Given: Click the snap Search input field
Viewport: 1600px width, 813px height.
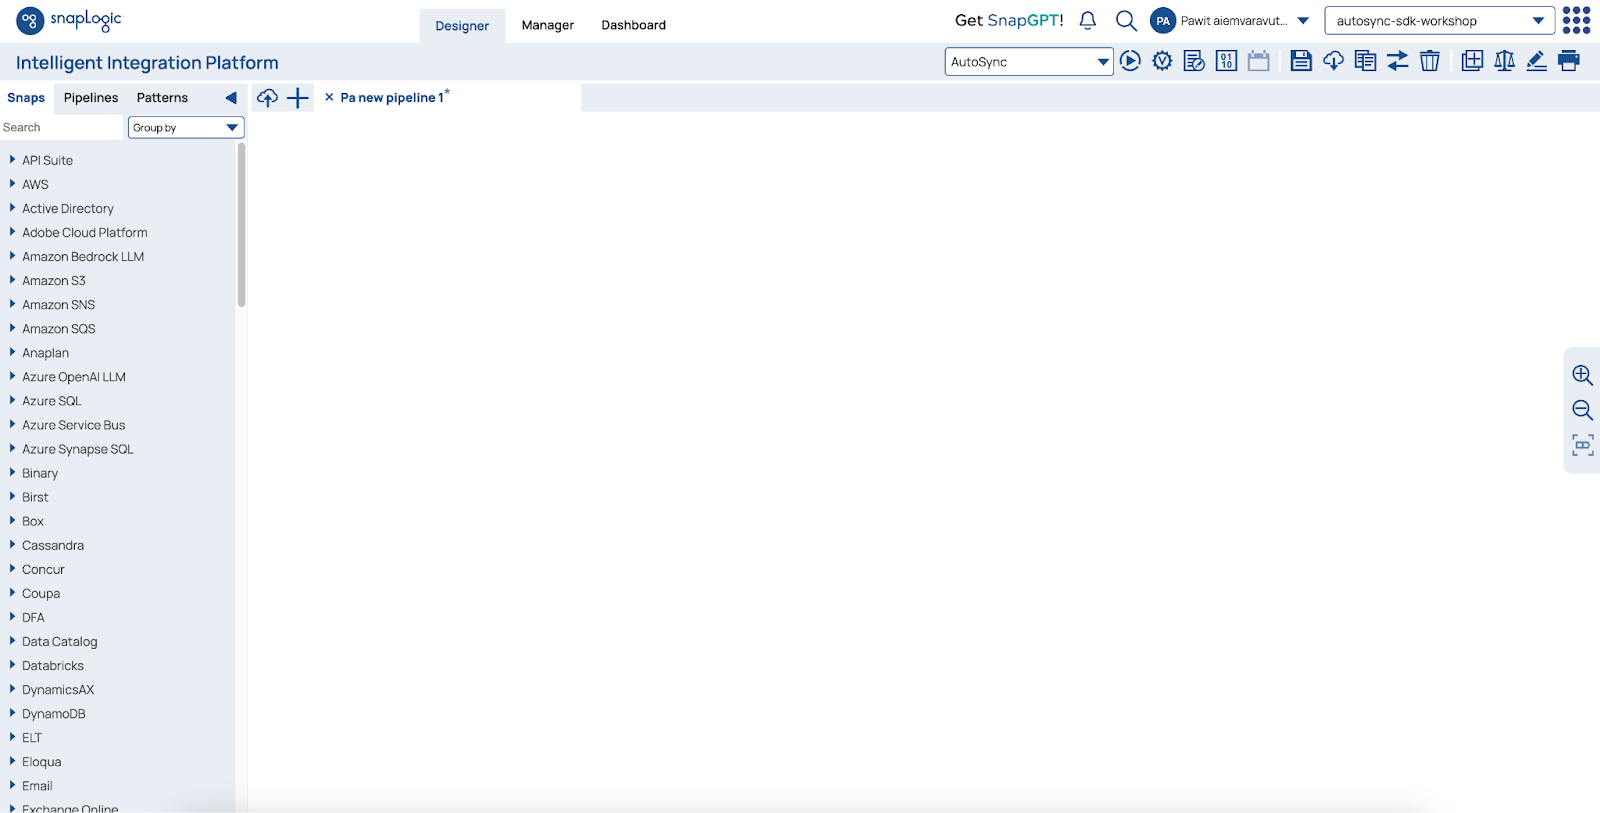Looking at the screenshot, I should click(x=60, y=128).
